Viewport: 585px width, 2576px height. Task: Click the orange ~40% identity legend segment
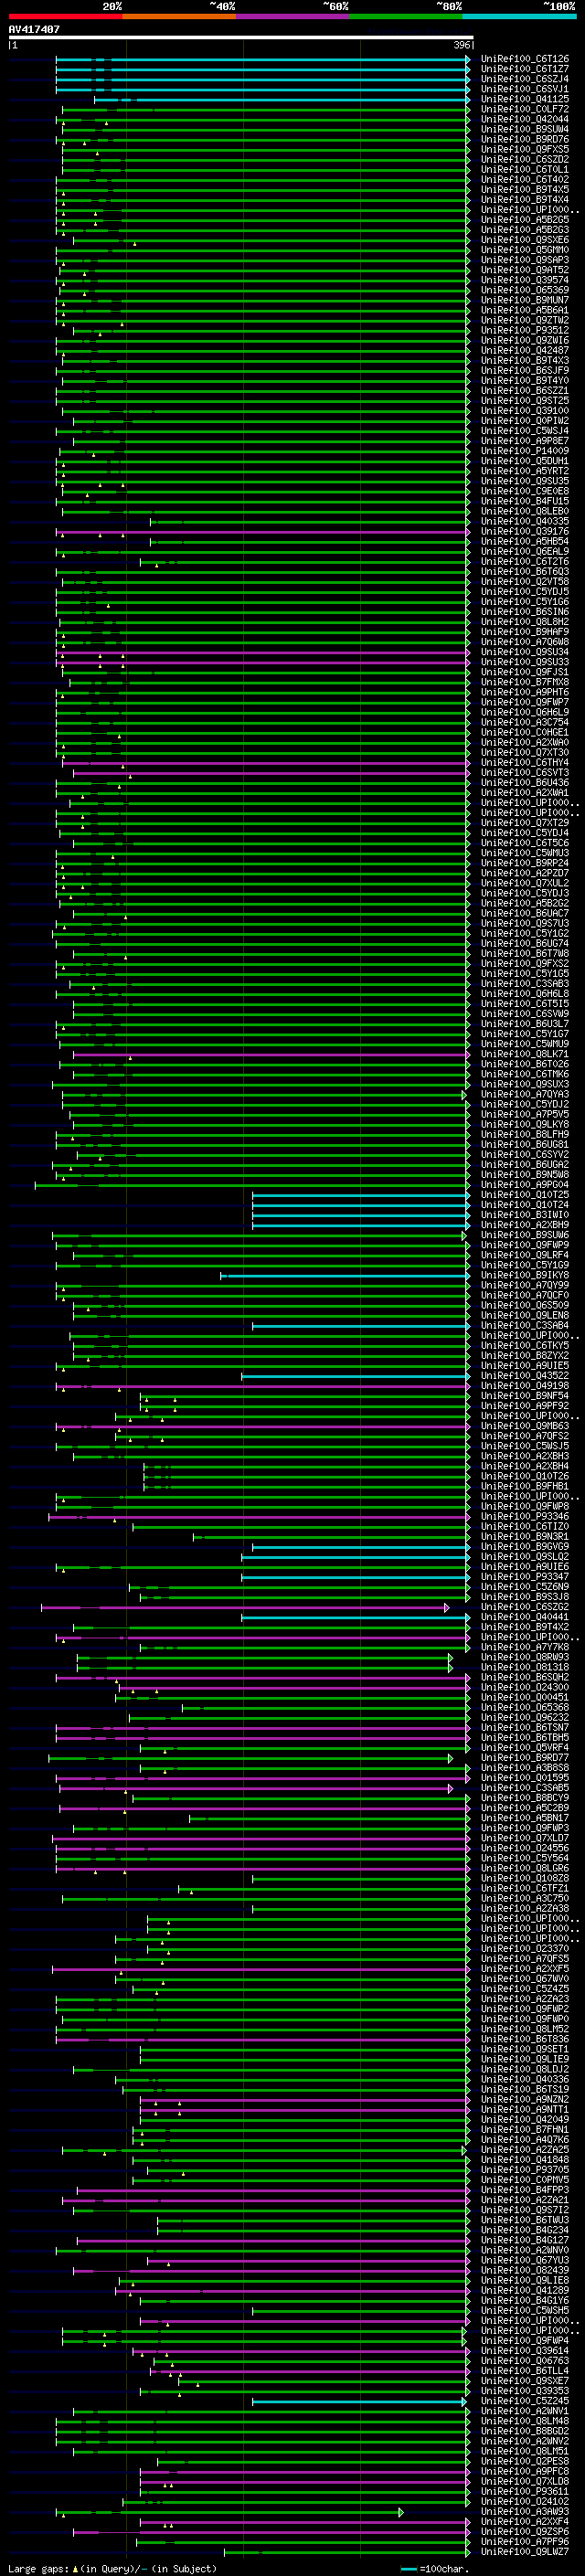click(x=179, y=16)
